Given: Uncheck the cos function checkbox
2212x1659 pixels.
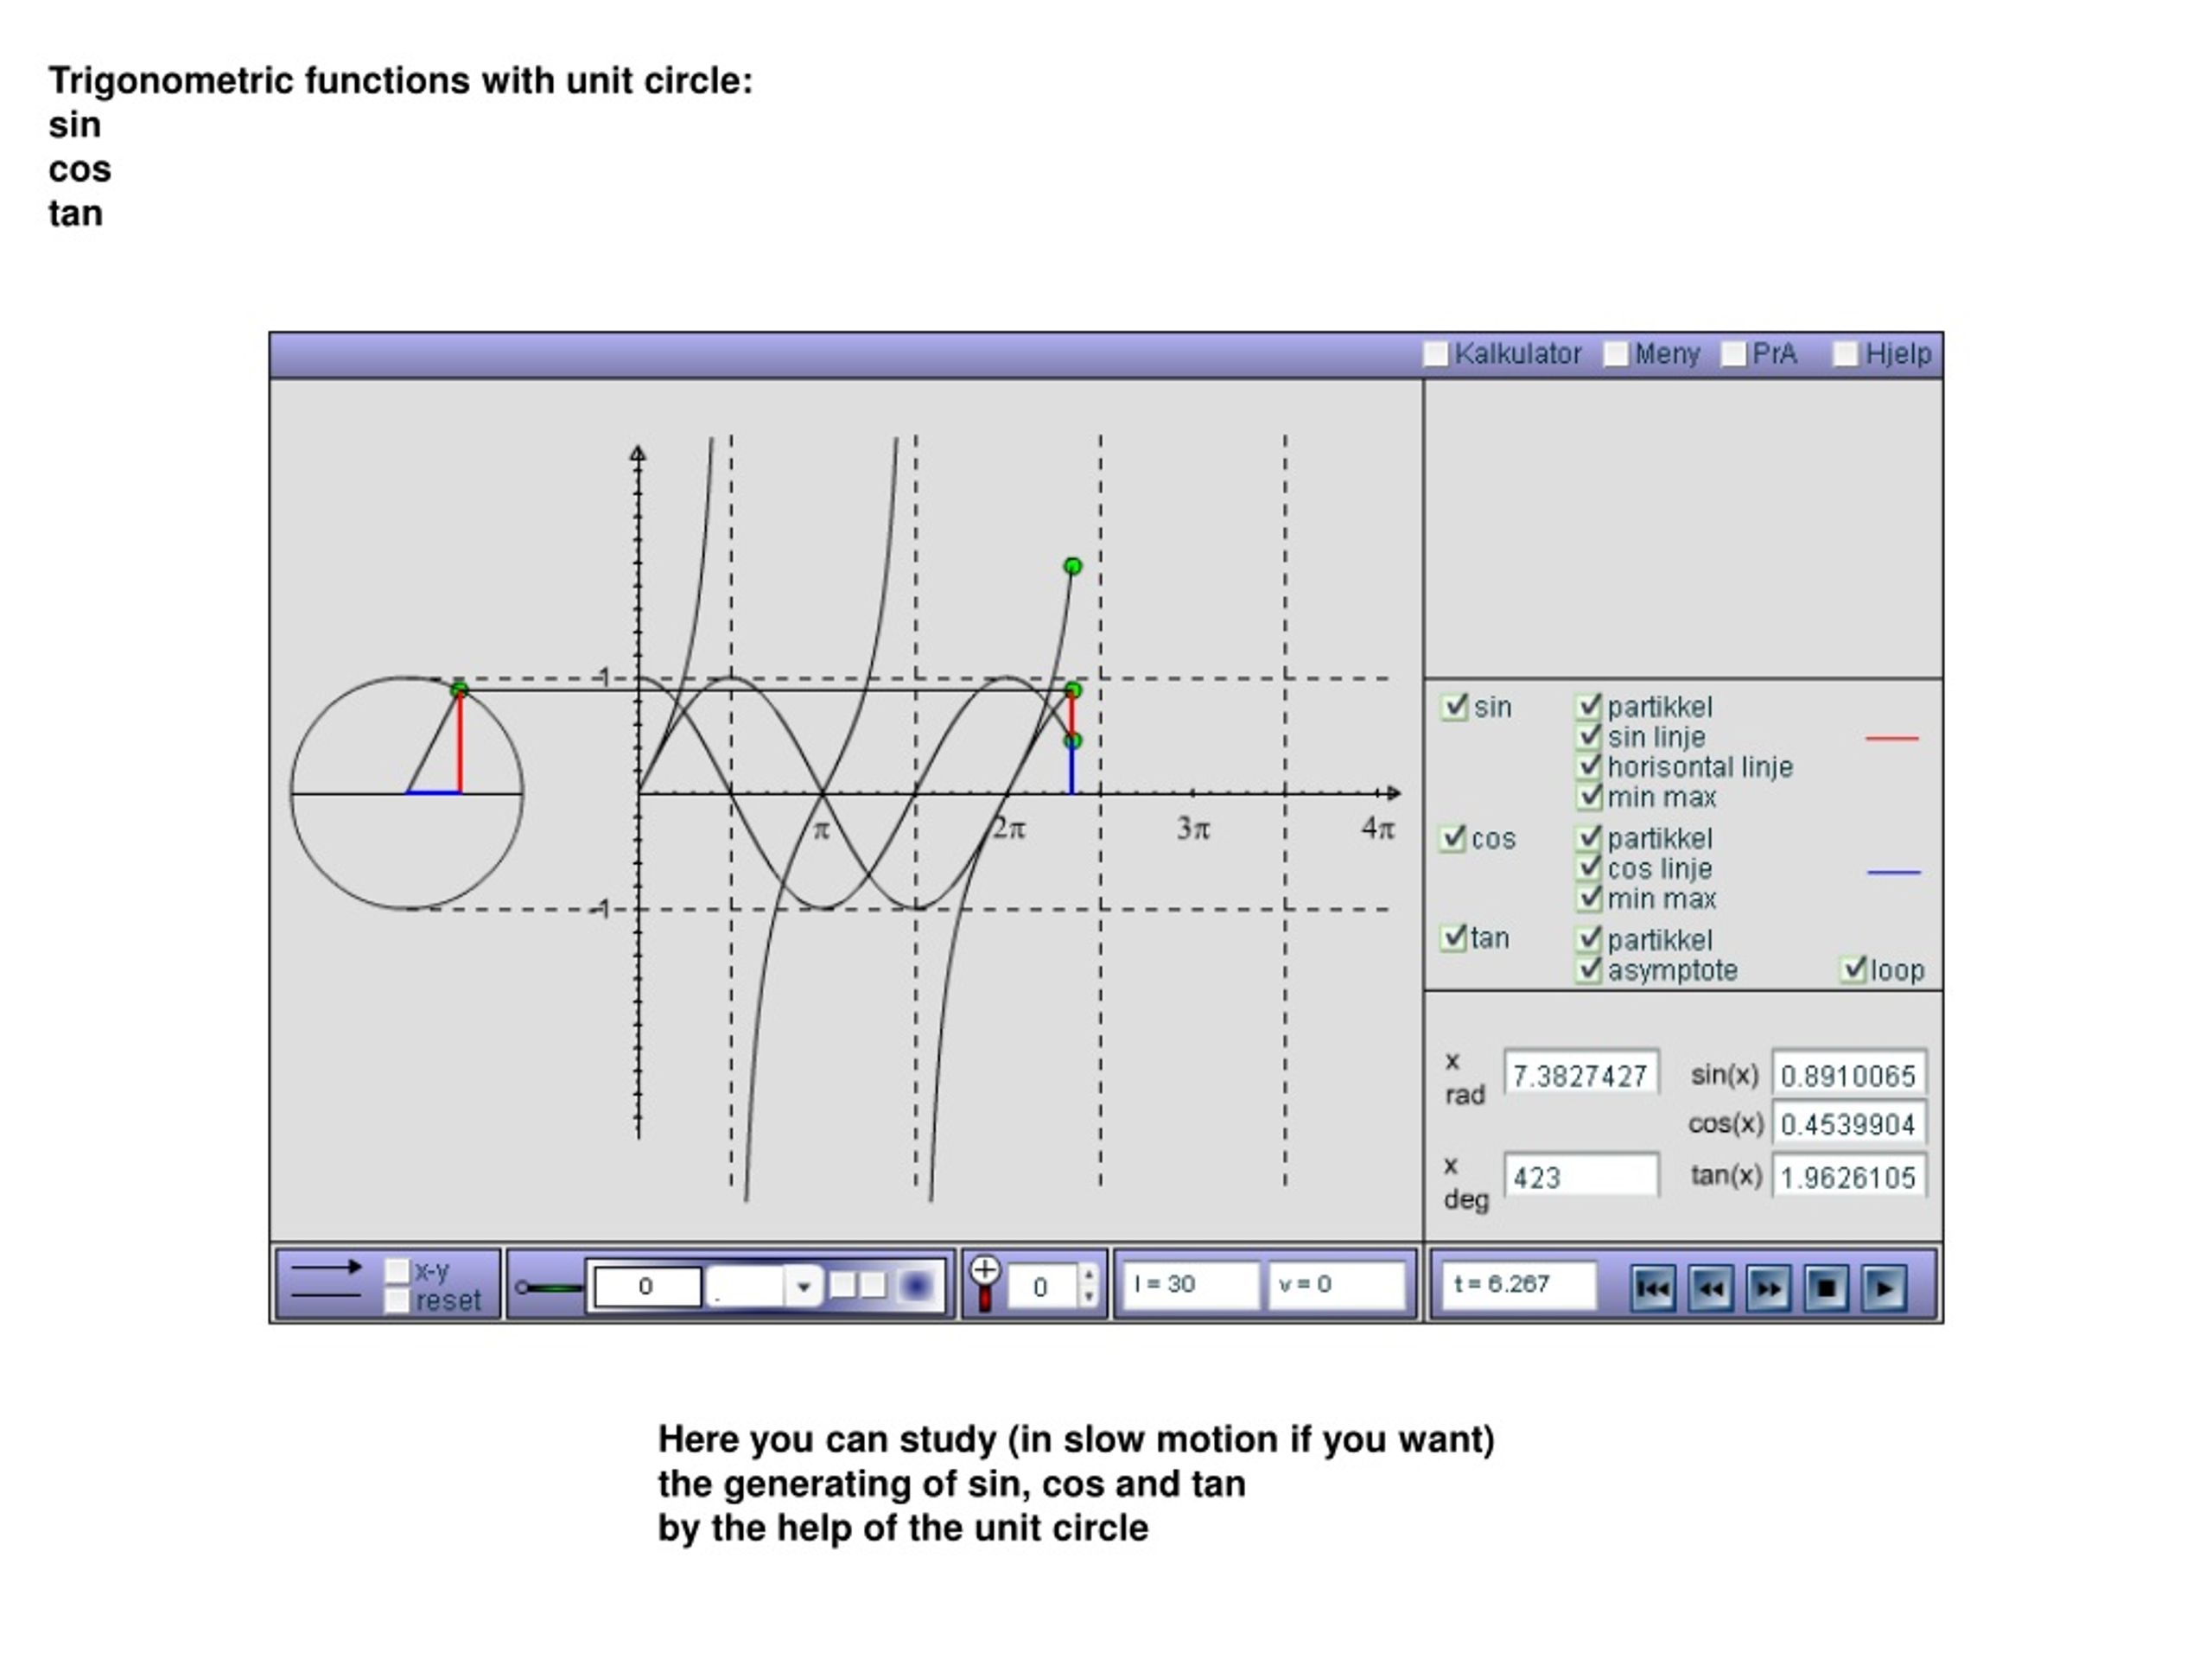Looking at the screenshot, I should 1453,838.
